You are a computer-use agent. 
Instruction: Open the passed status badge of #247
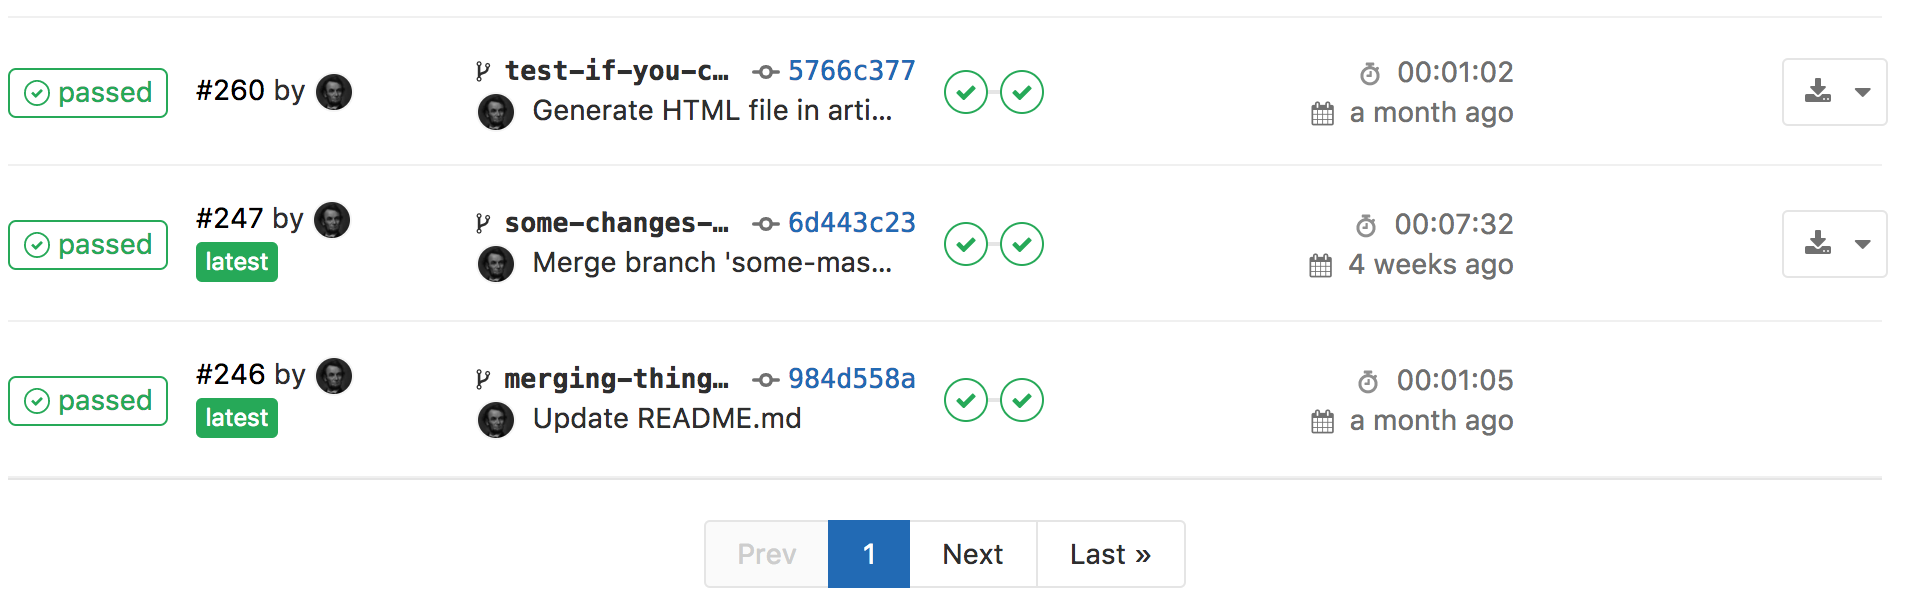[x=88, y=245]
